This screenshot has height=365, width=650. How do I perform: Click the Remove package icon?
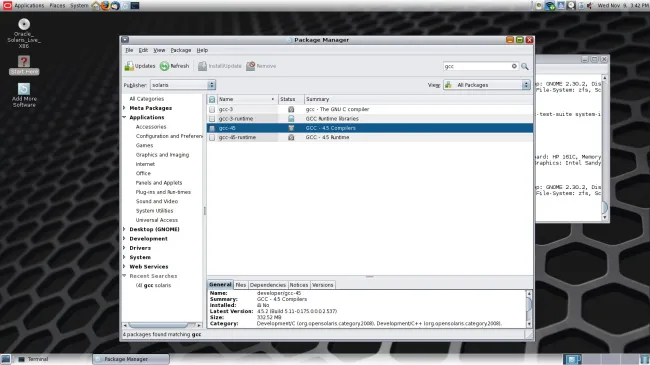coord(251,66)
